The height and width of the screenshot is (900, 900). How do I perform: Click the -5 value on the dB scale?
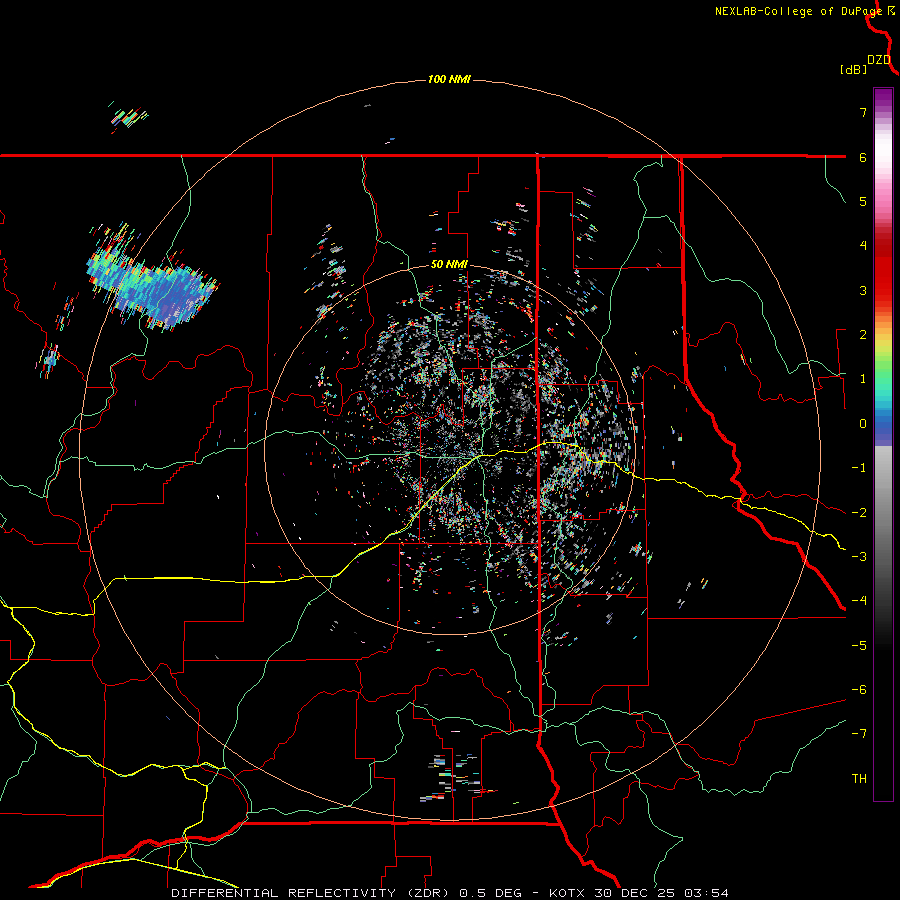click(859, 646)
